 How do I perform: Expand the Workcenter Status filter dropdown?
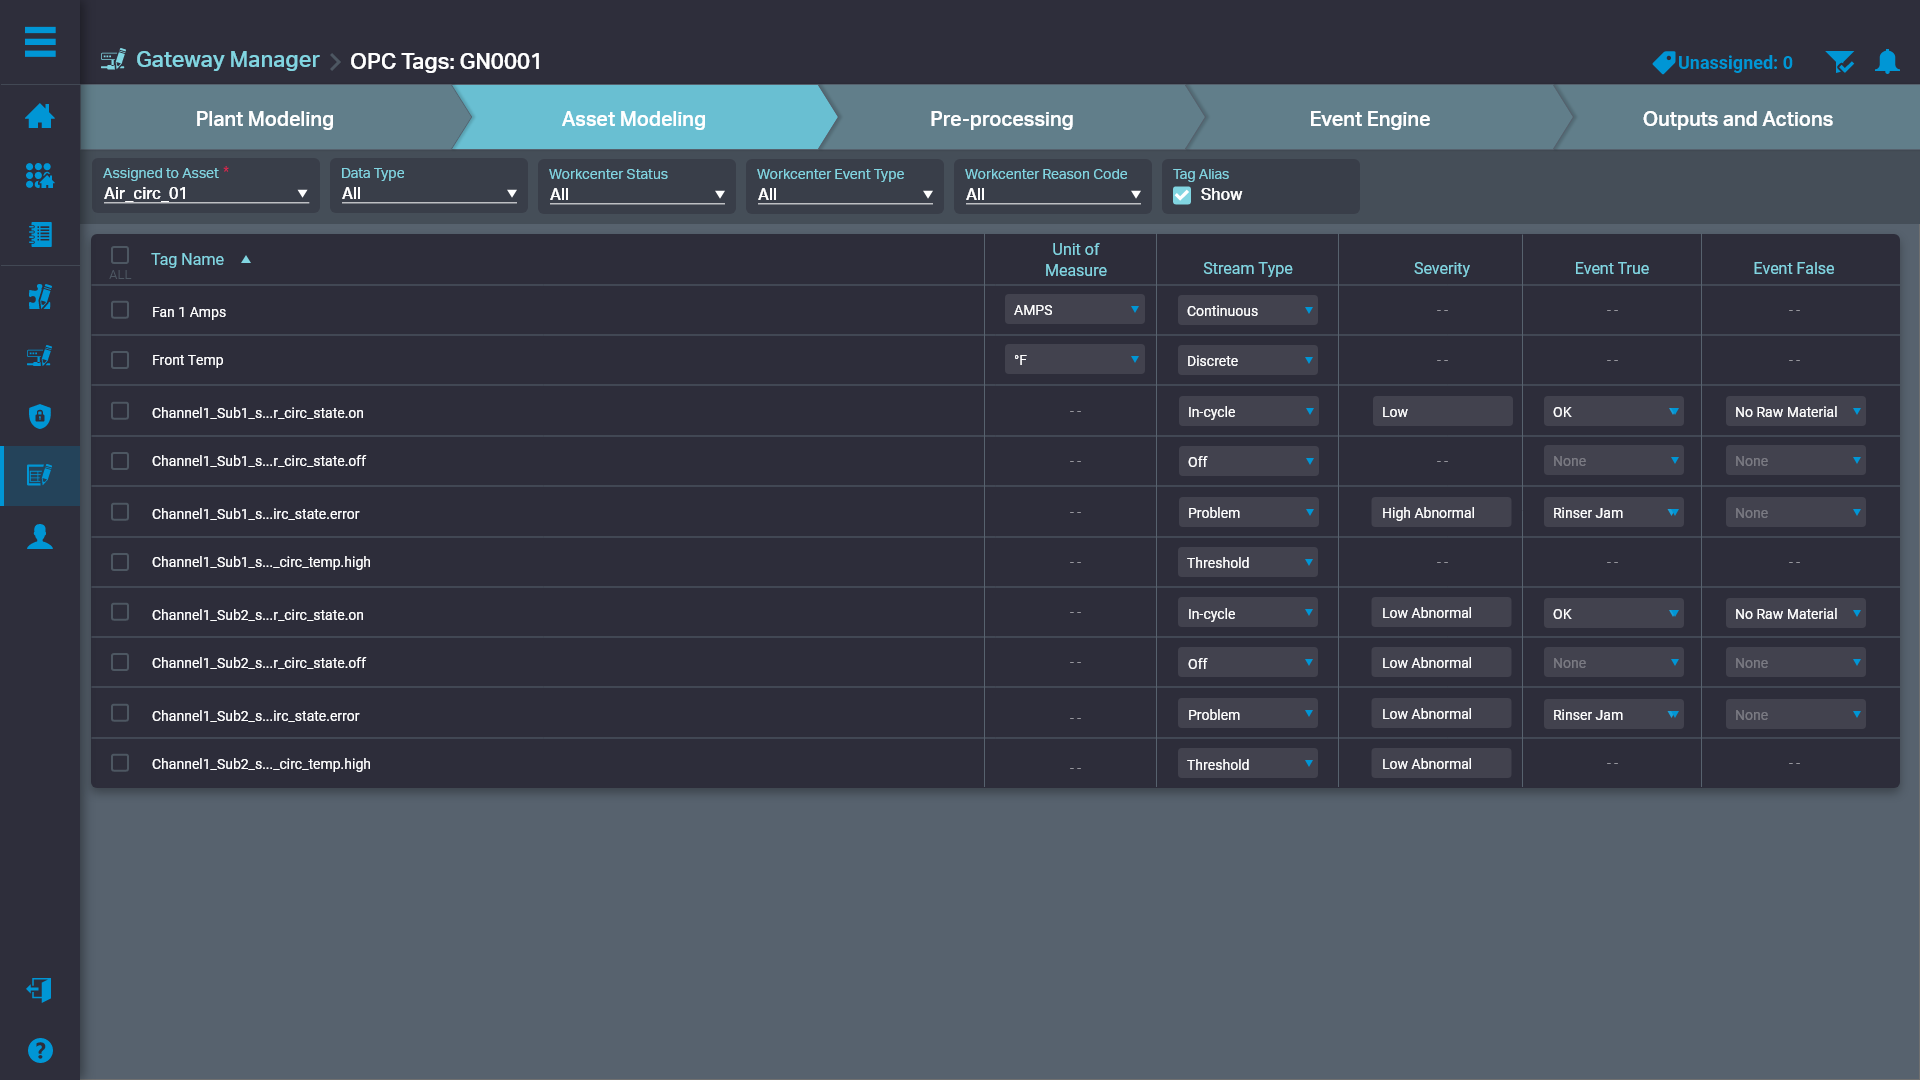[x=637, y=195]
